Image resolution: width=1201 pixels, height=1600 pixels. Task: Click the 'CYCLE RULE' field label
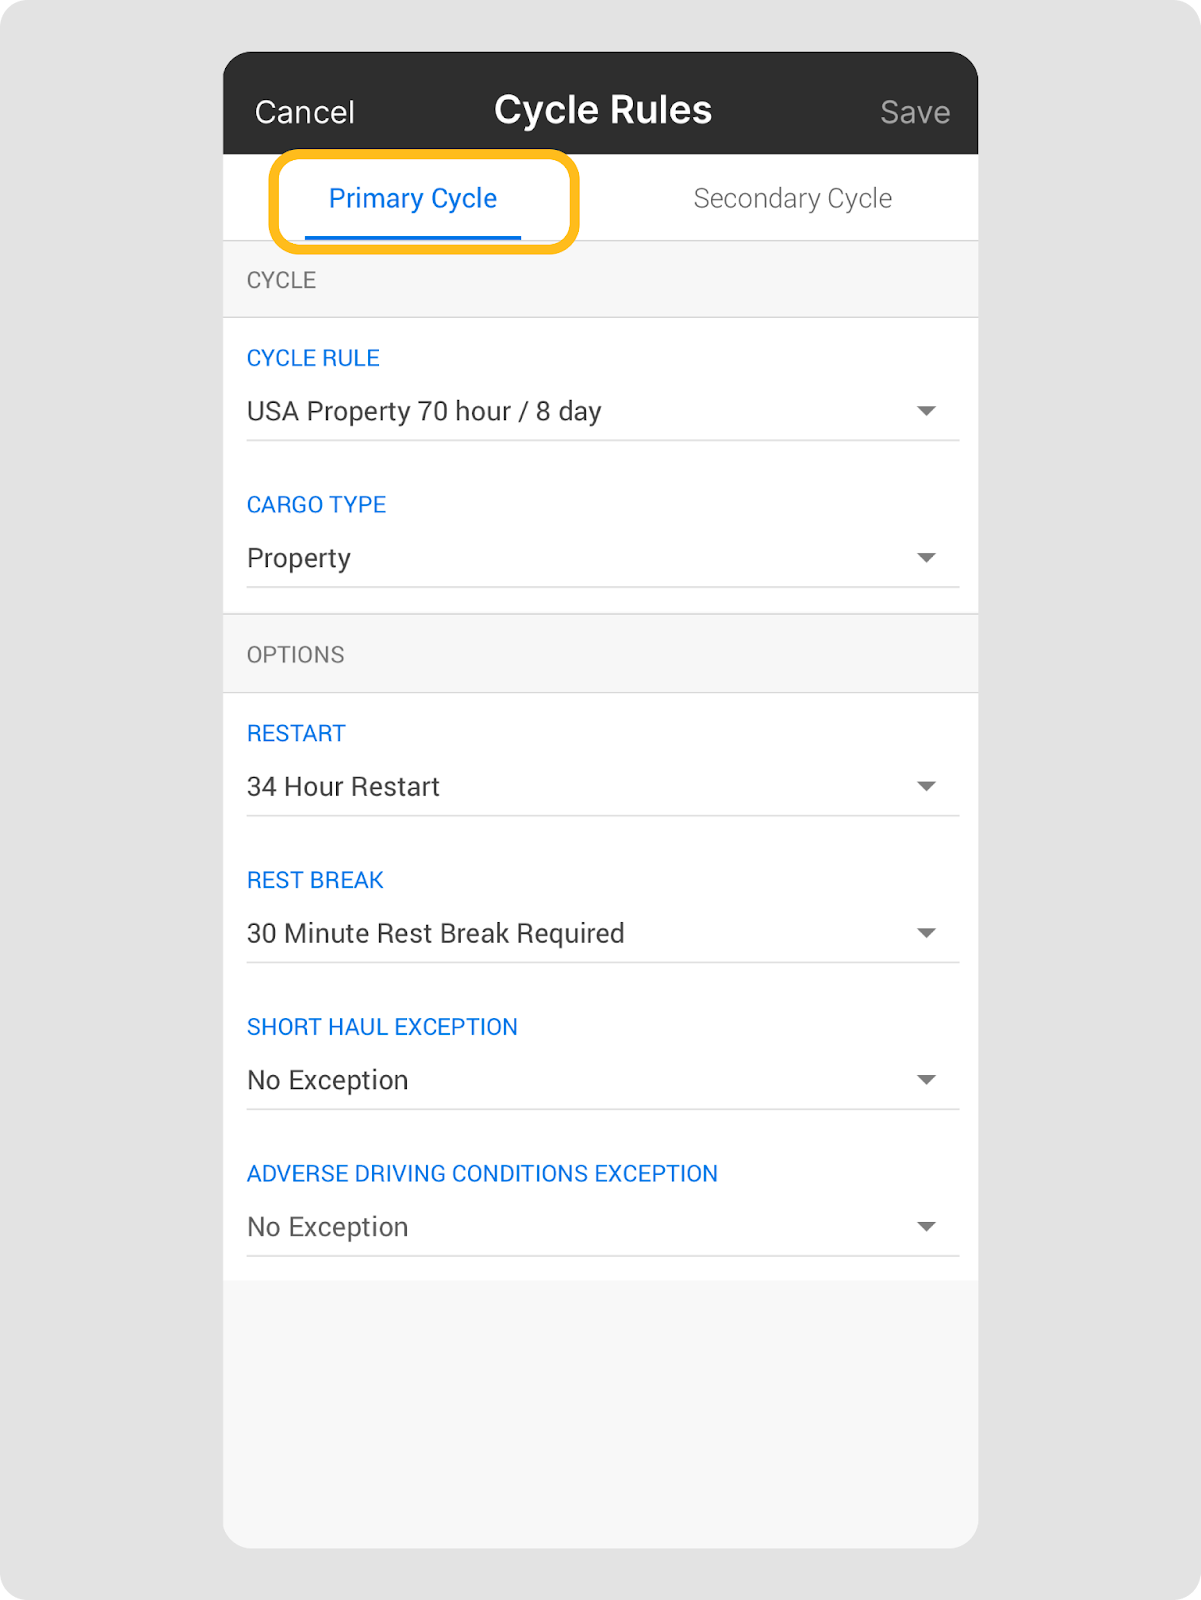pyautogui.click(x=313, y=358)
